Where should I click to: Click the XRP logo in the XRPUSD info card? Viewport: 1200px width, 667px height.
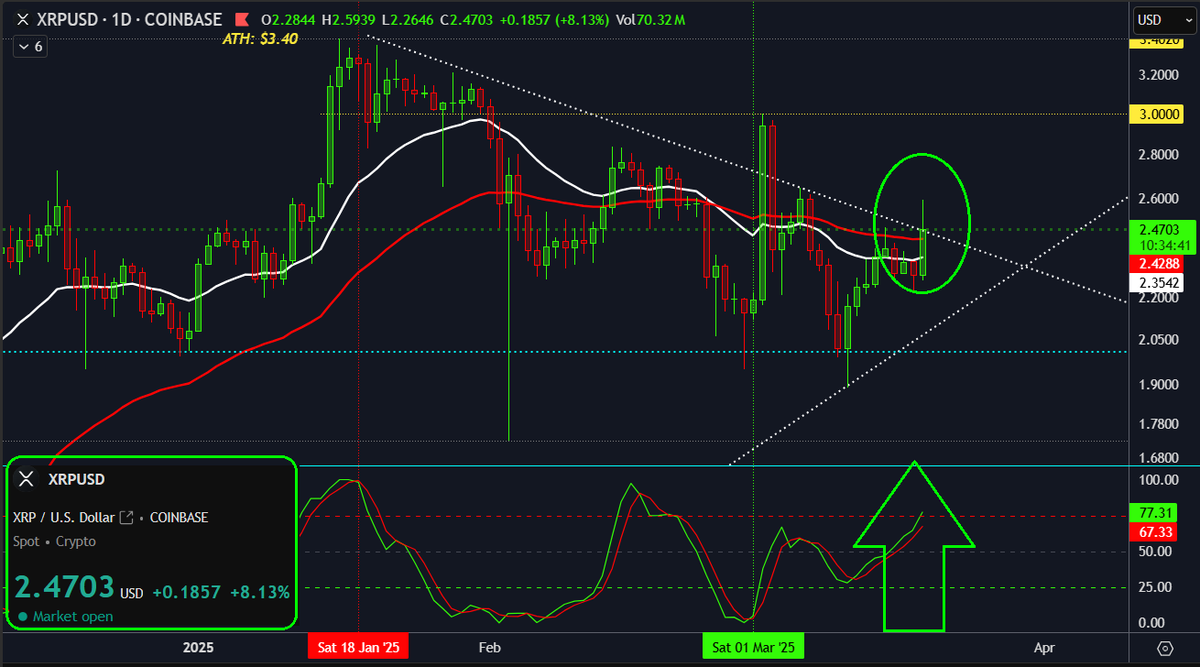[x=26, y=479]
